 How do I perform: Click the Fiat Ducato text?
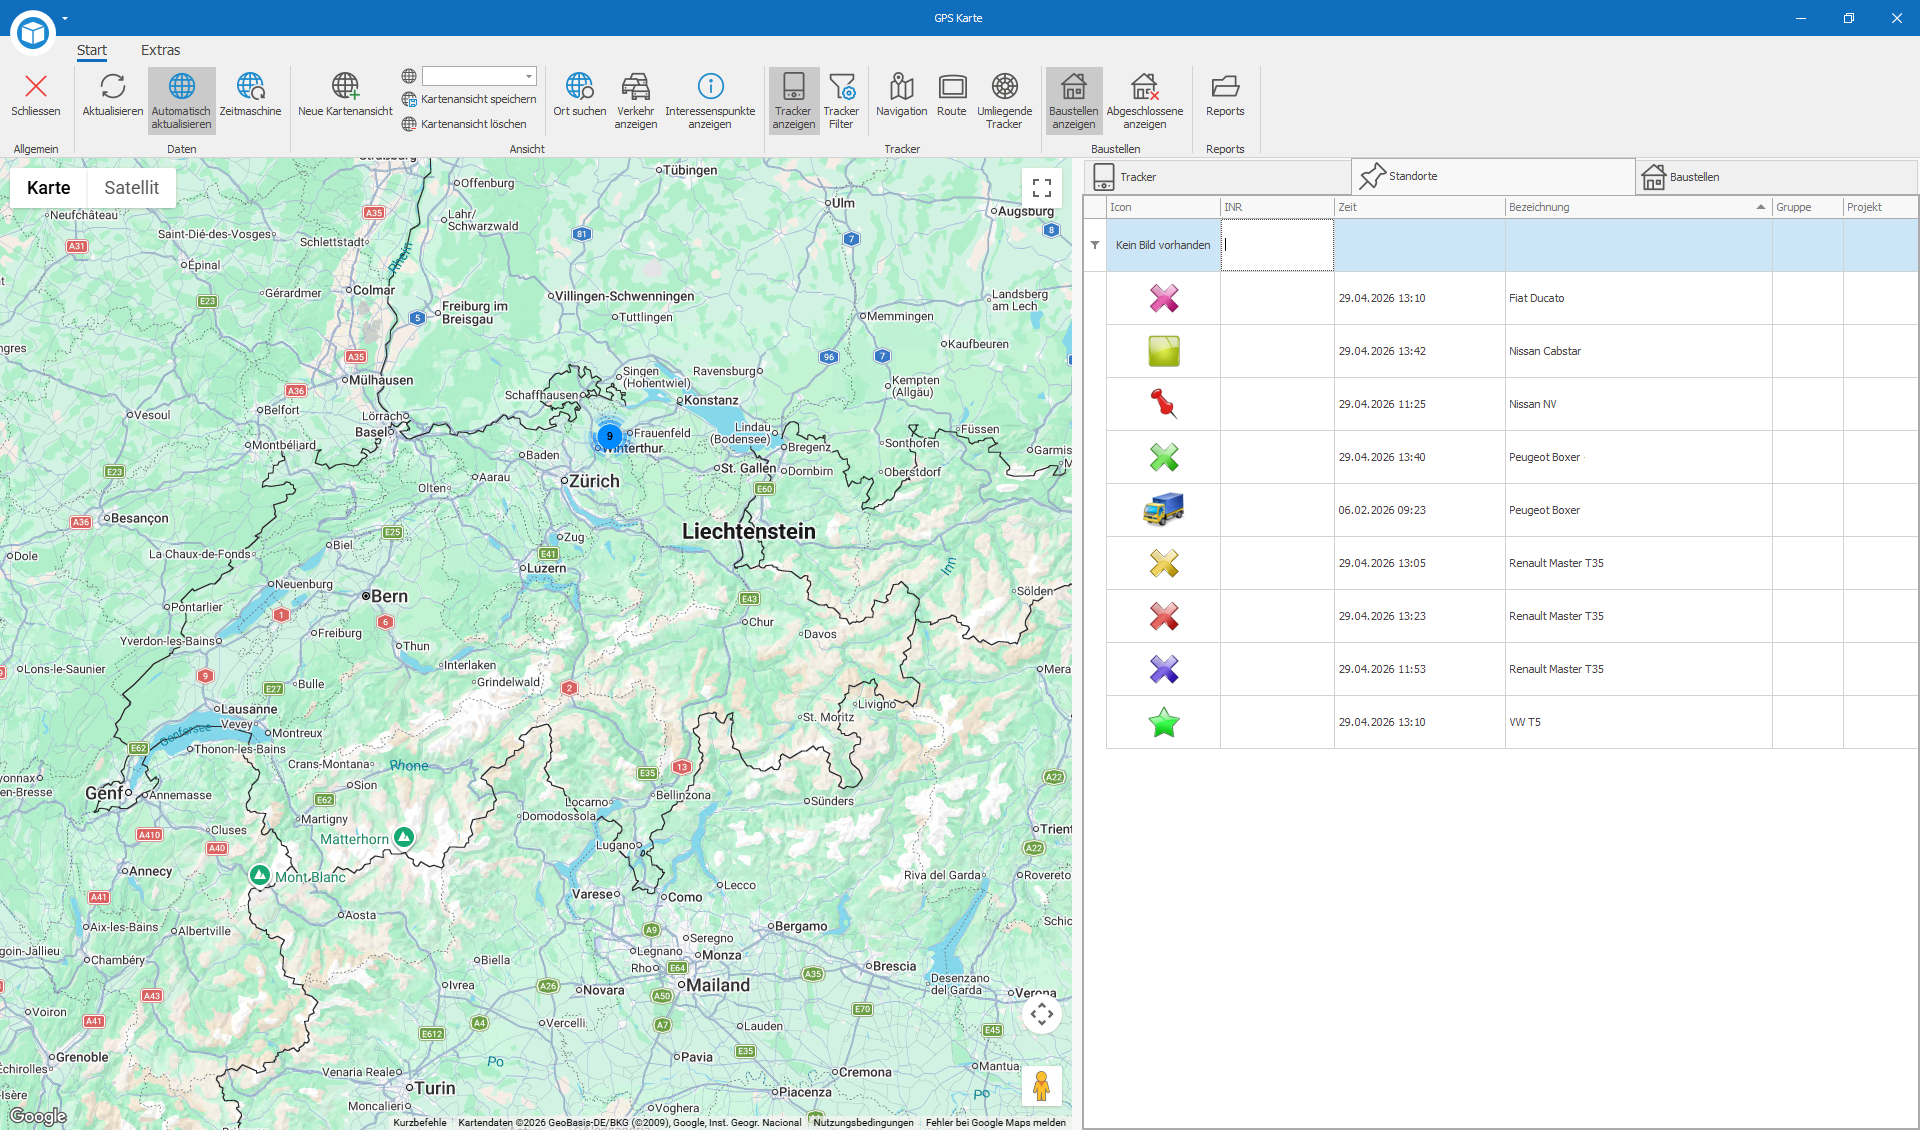coord(1536,298)
